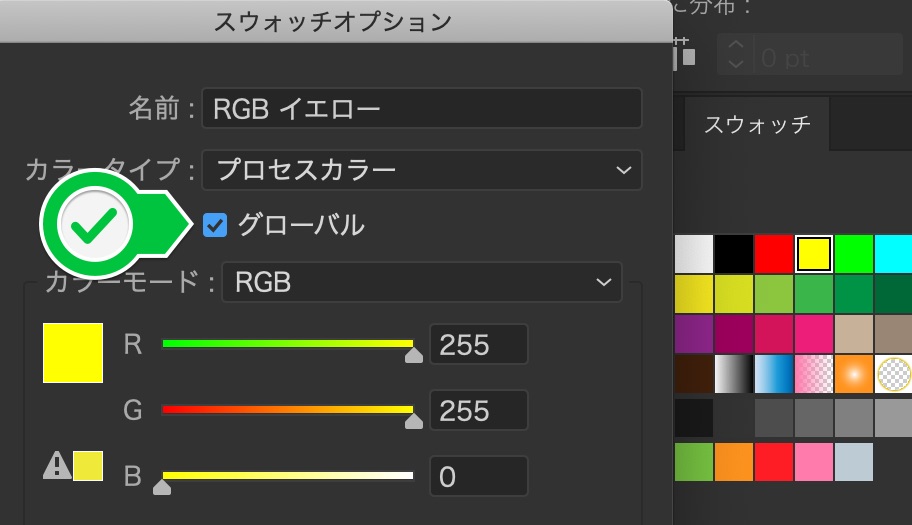The width and height of the screenshot is (912, 525).
Task: Select the pink transparent pattern swatch
Action: pyautogui.click(x=814, y=374)
